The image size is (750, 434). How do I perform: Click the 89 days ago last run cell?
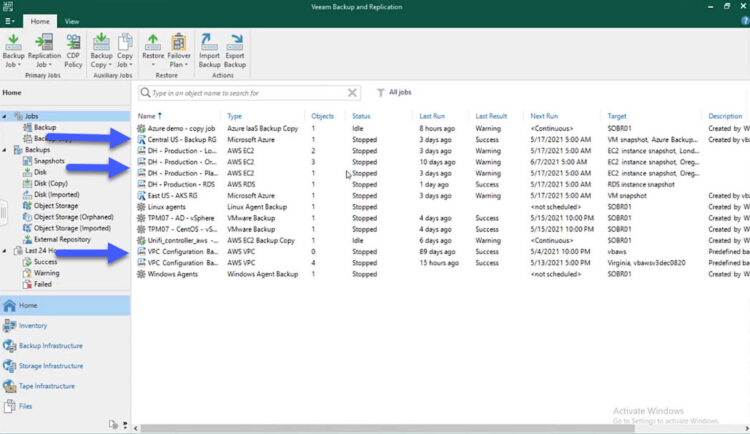point(438,252)
